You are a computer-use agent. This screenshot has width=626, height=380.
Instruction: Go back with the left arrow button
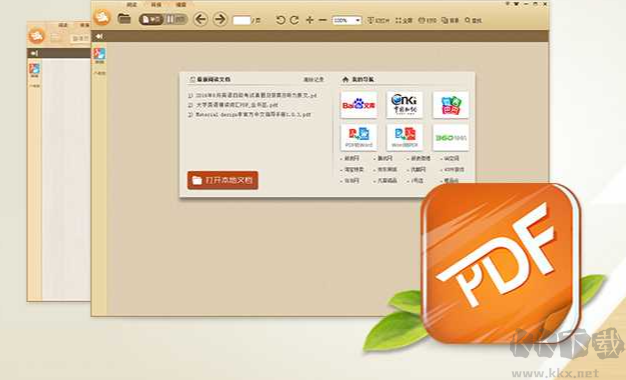click(200, 19)
